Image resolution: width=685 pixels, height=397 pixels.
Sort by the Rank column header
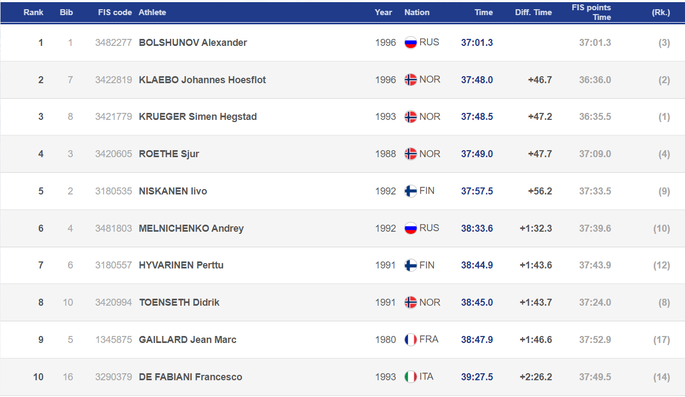click(33, 12)
